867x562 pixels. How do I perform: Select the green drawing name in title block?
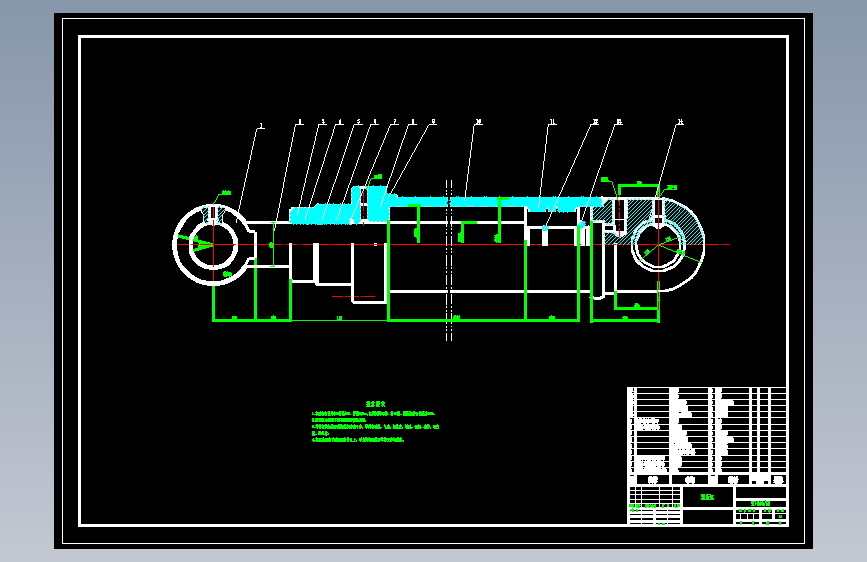click(x=707, y=497)
